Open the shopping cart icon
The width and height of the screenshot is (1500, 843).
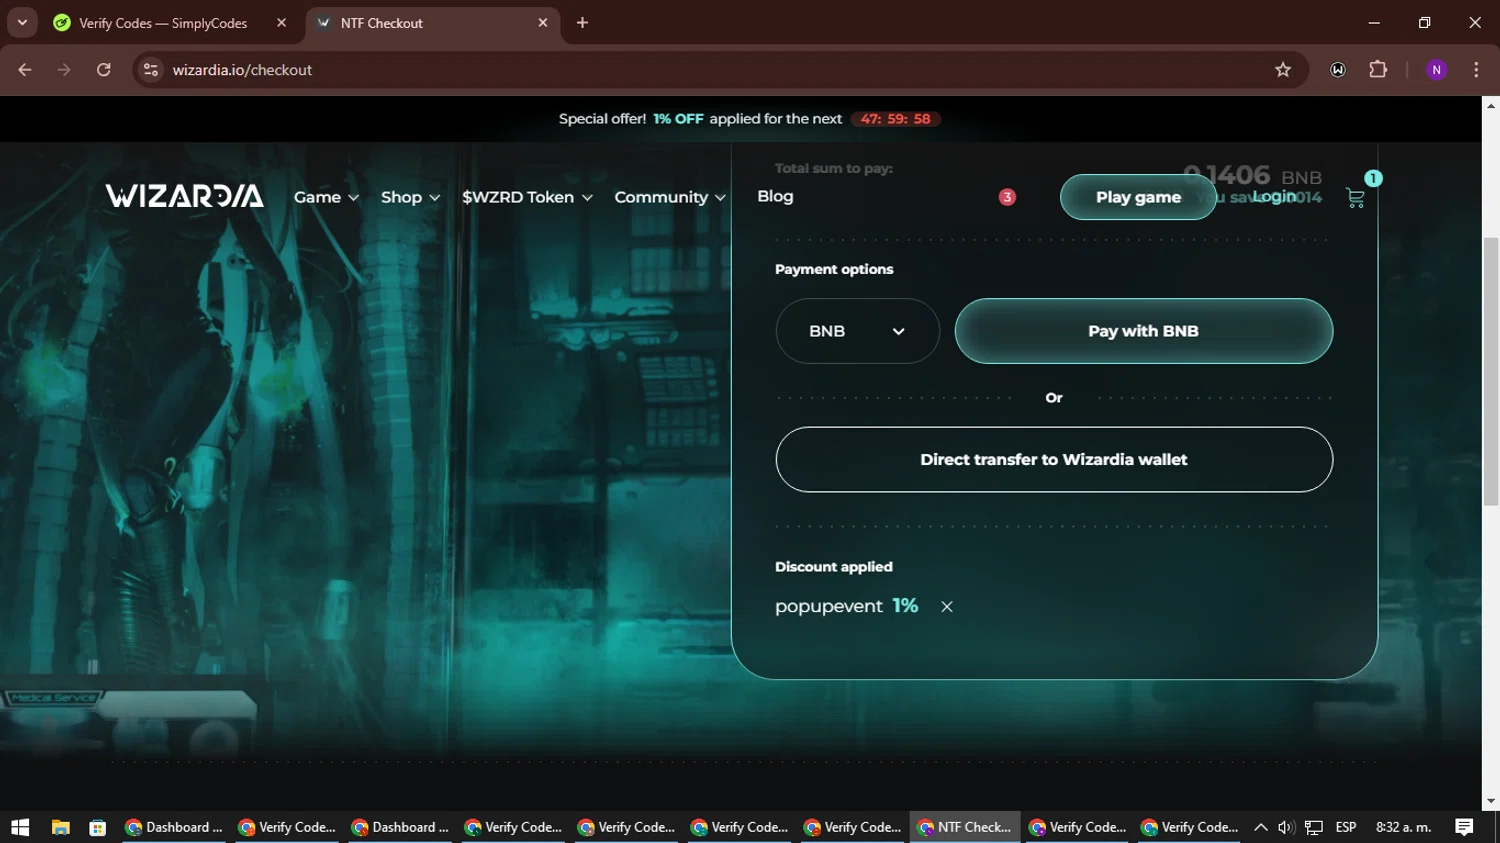point(1355,198)
